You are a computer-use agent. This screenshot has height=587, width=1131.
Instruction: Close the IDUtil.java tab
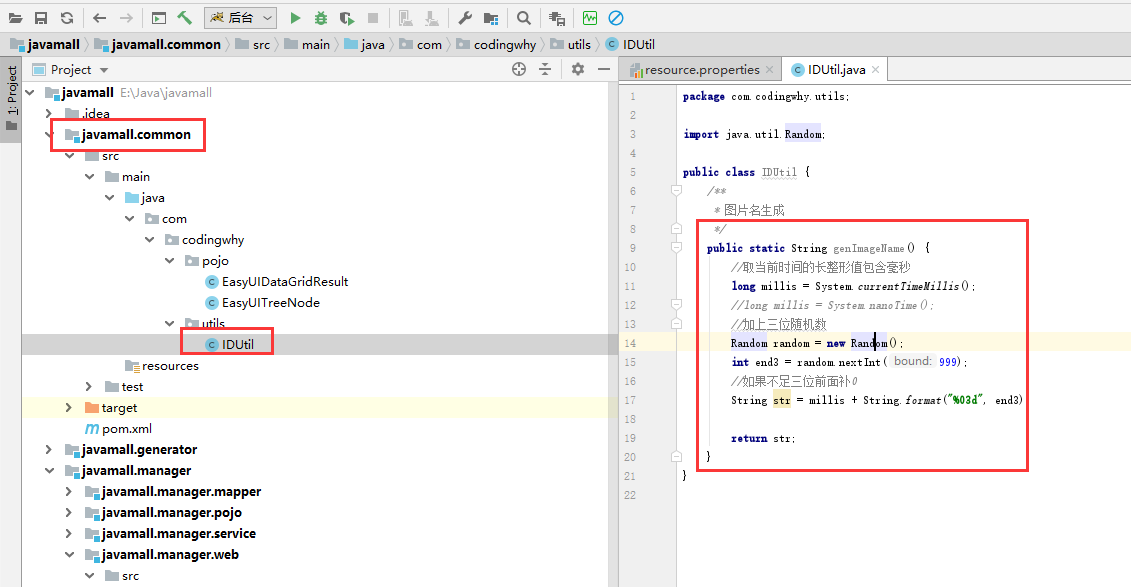(875, 70)
